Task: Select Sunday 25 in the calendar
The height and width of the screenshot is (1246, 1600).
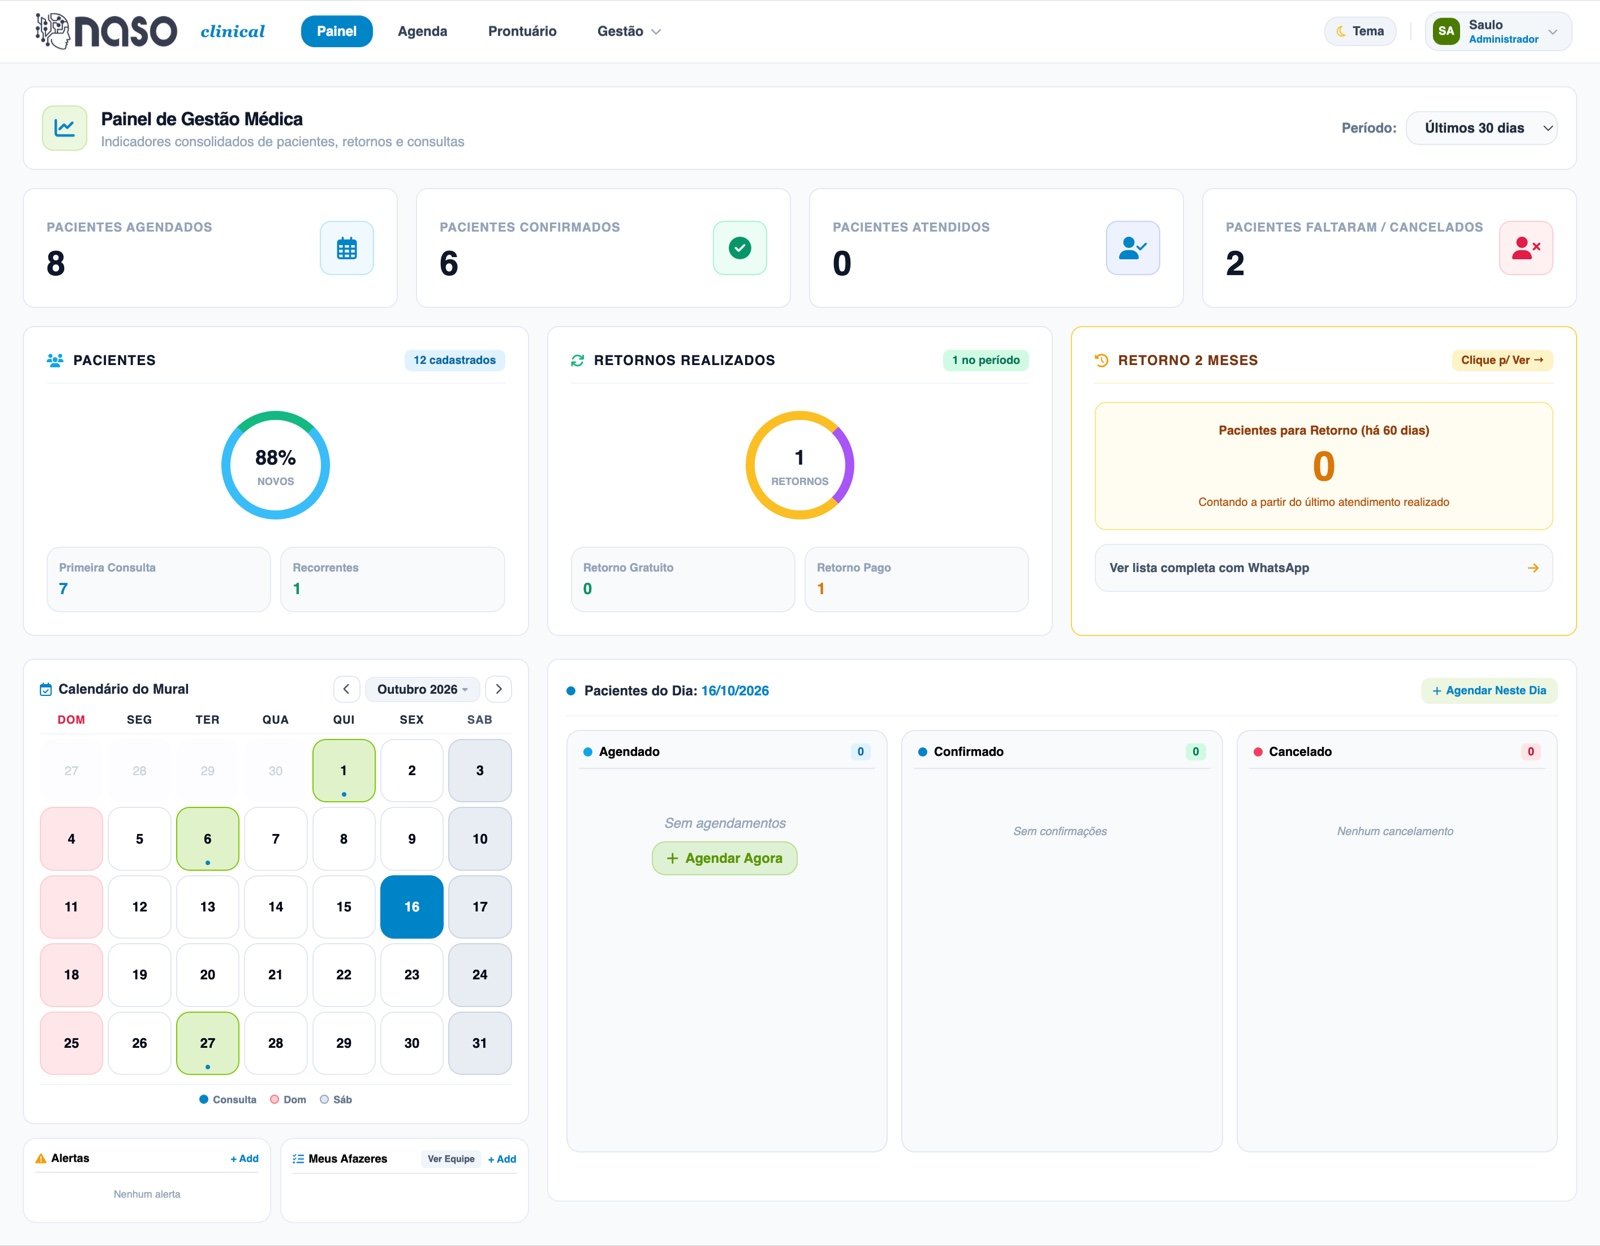Action: coord(71,1043)
